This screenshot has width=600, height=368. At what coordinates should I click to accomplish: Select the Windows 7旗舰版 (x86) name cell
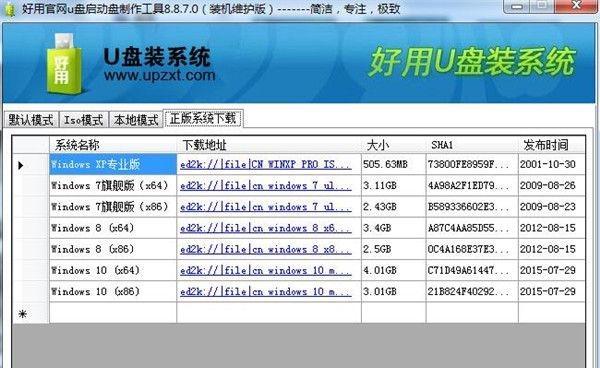(x=113, y=207)
